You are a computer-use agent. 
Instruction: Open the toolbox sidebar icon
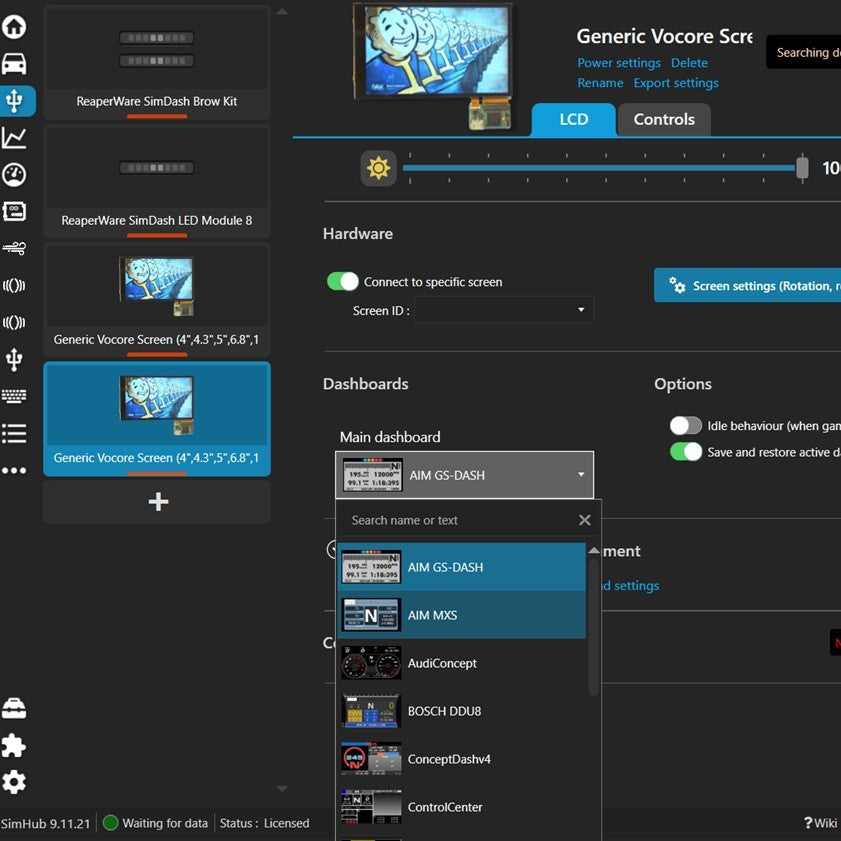pyautogui.click(x=14, y=709)
